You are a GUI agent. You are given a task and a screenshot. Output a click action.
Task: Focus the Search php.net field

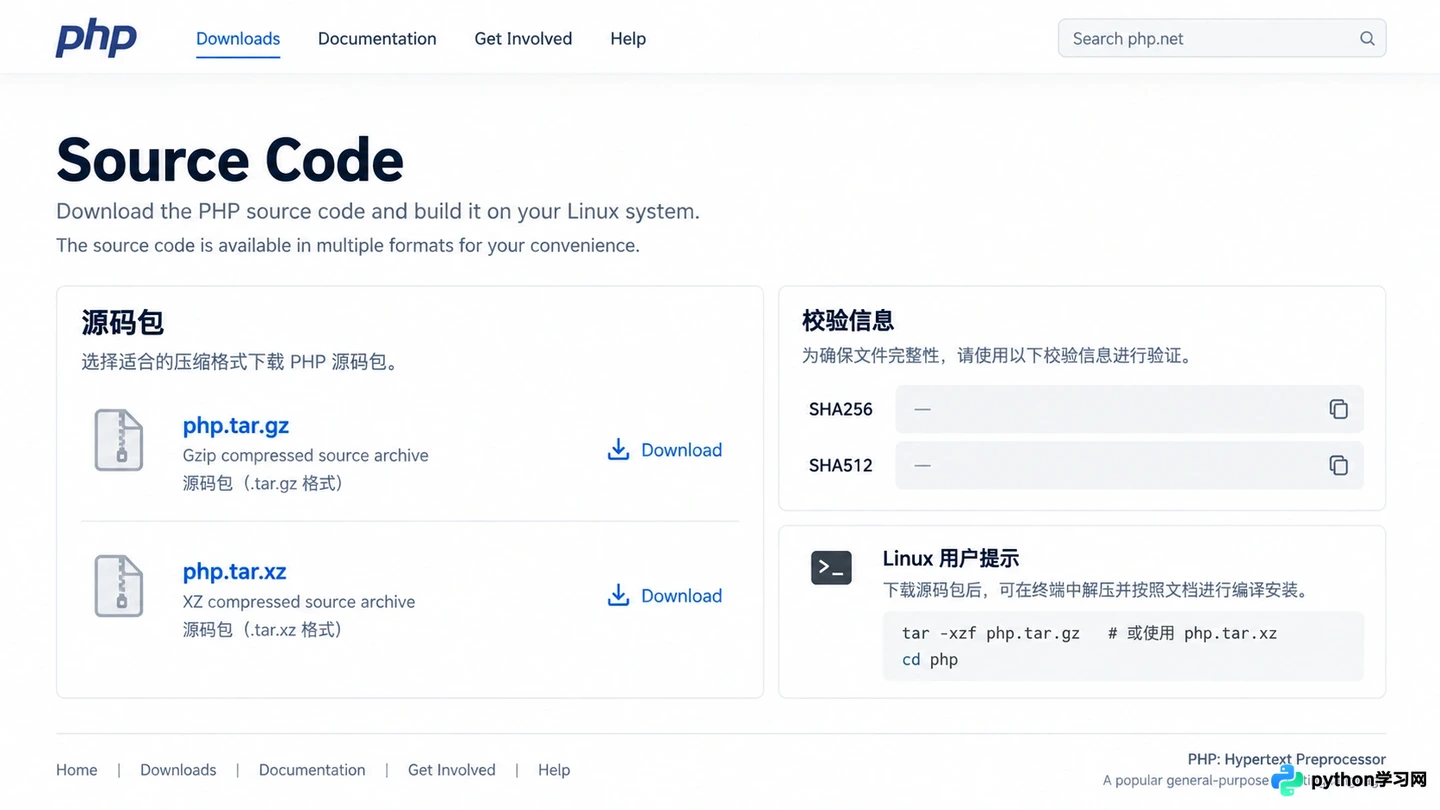click(x=1222, y=39)
